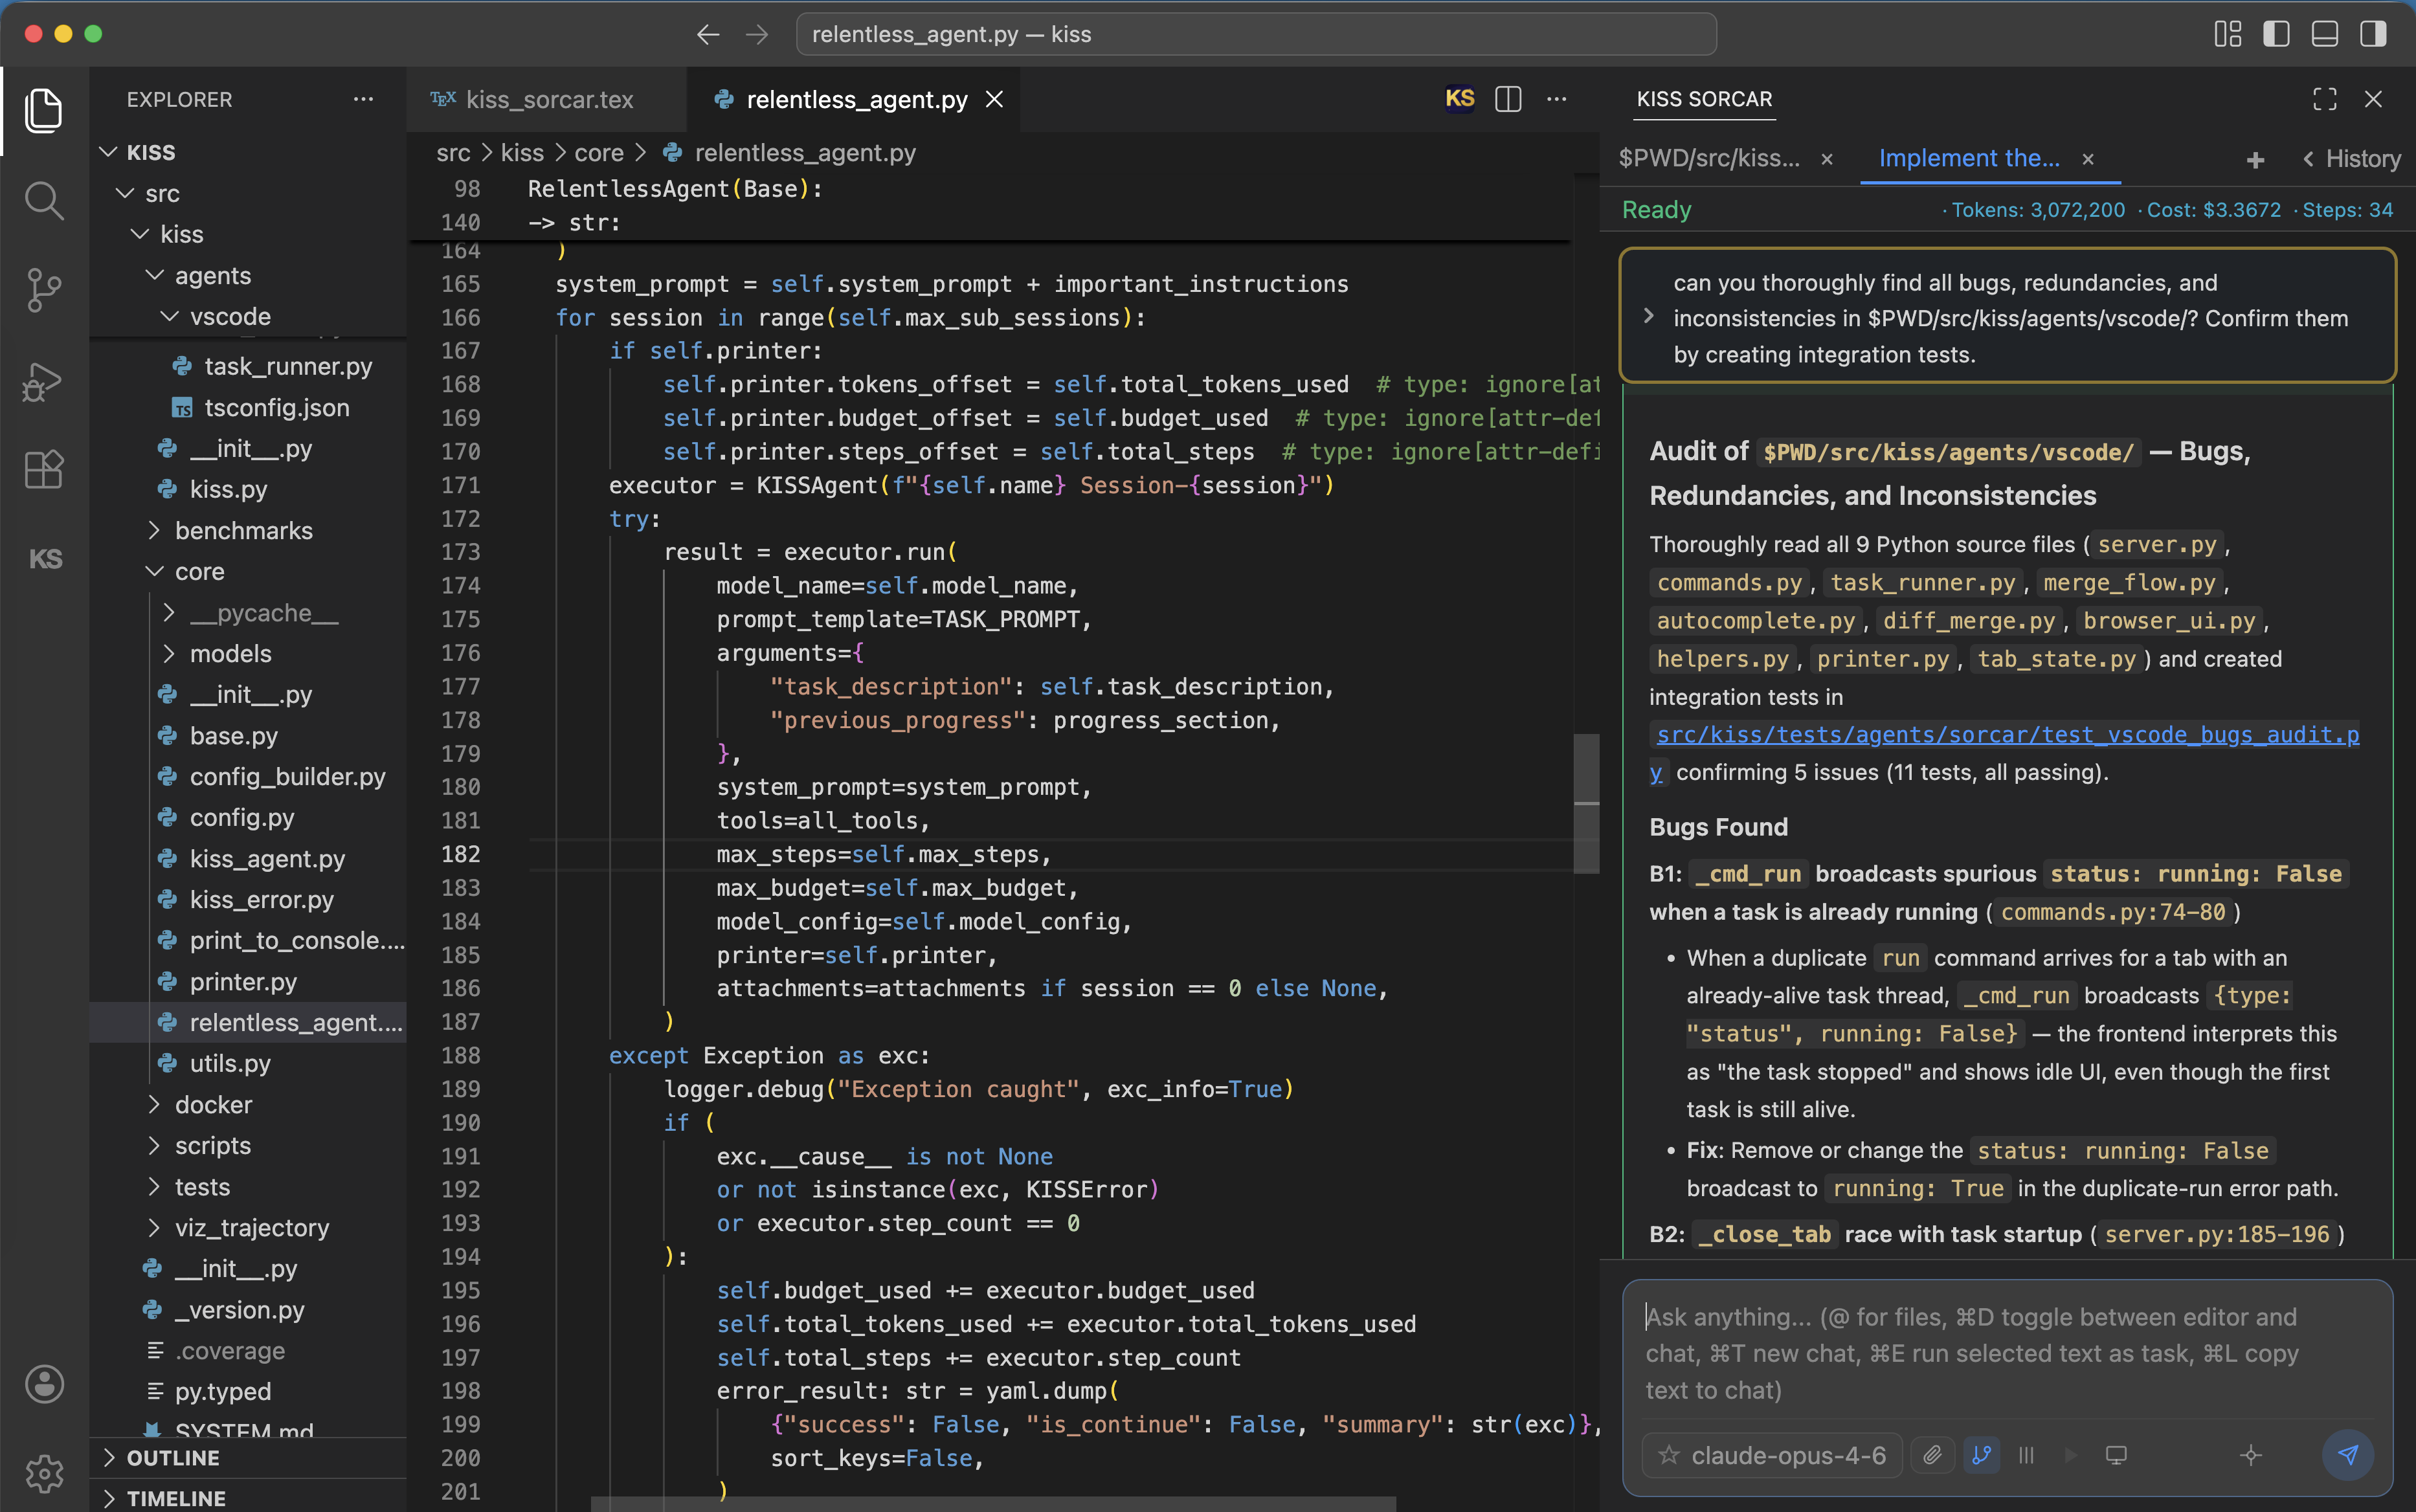This screenshot has height=1512, width=2416.
Task: Close the KISS SORCAR panel
Action: click(2373, 99)
